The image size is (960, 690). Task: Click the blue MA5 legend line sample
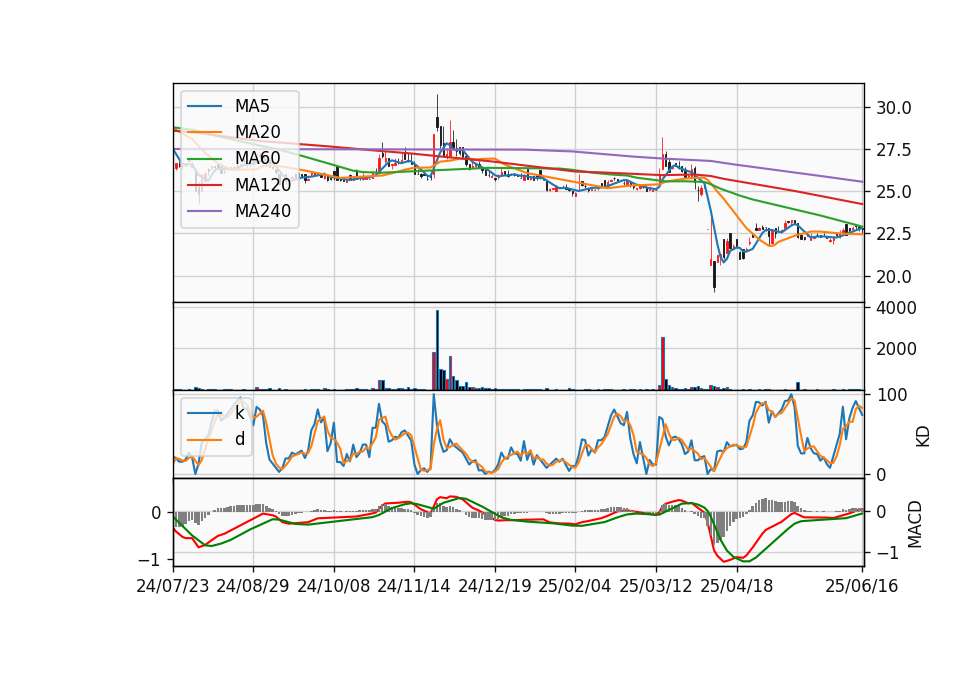coord(204,107)
